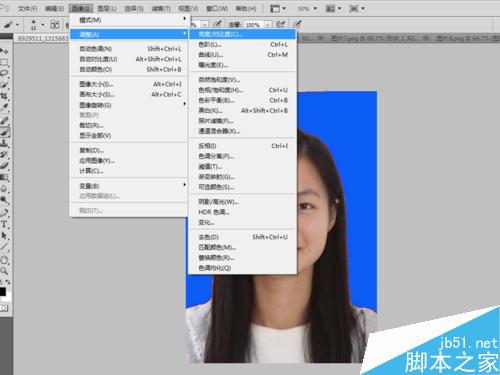This screenshot has height=375, width=500.
Task: Toggle tablet pressure for size icon
Action: tap(297, 24)
